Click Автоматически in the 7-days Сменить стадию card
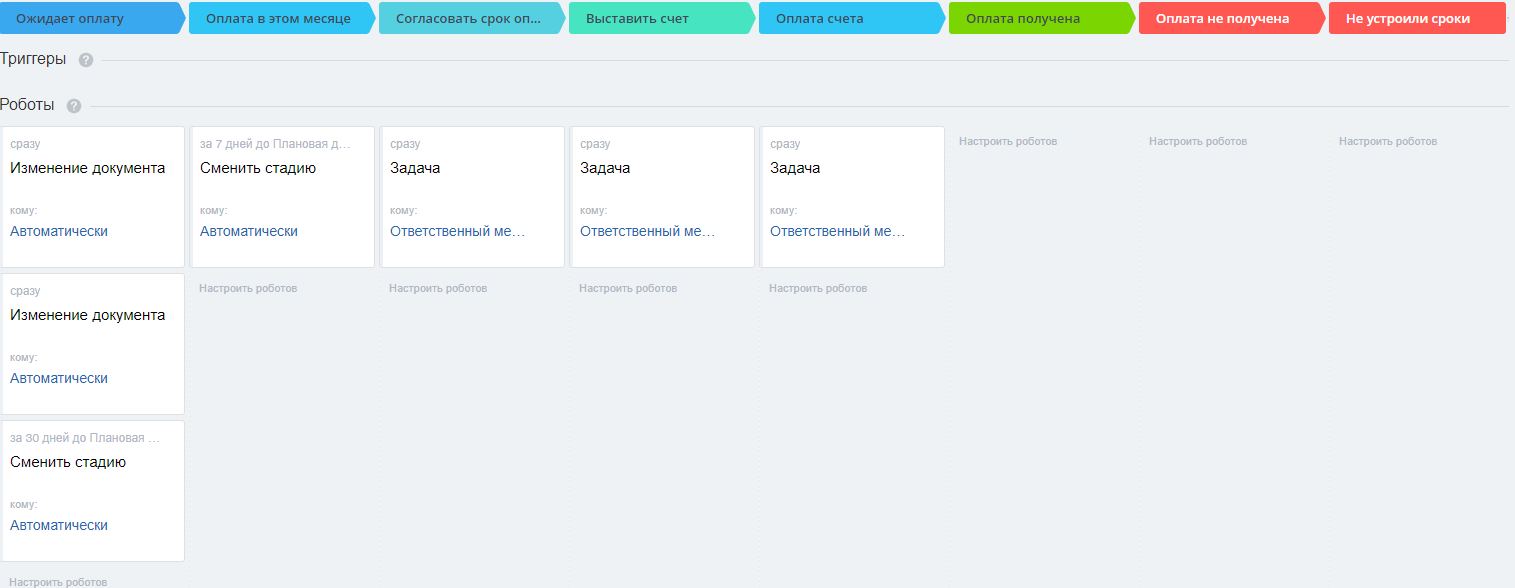 249,231
